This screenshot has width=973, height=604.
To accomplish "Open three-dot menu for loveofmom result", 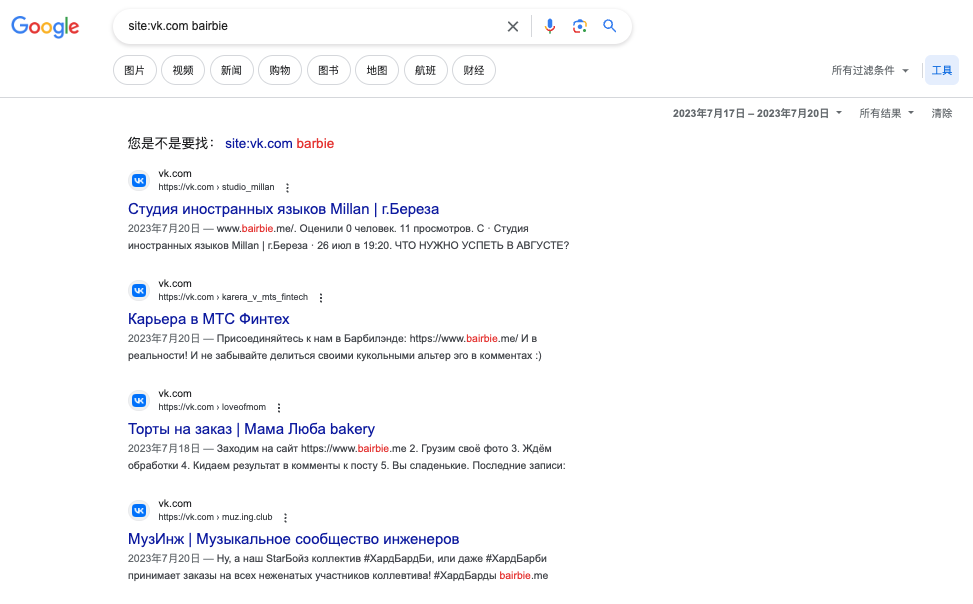I will click(x=279, y=408).
